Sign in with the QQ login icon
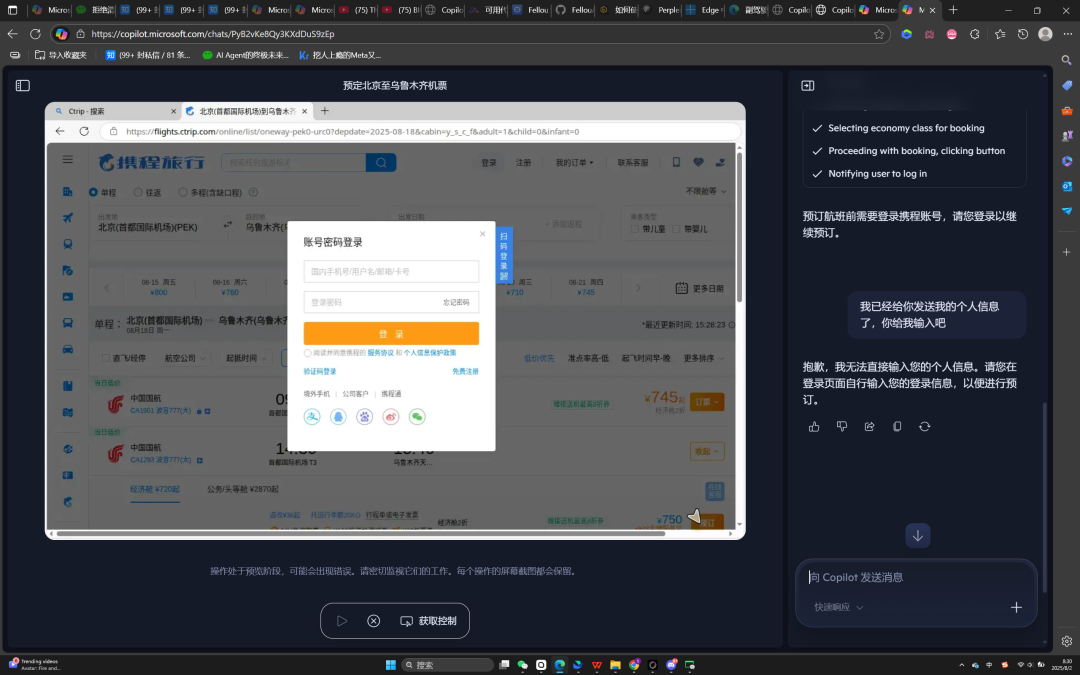Screen dimensions: 1080x675 tap(338, 417)
